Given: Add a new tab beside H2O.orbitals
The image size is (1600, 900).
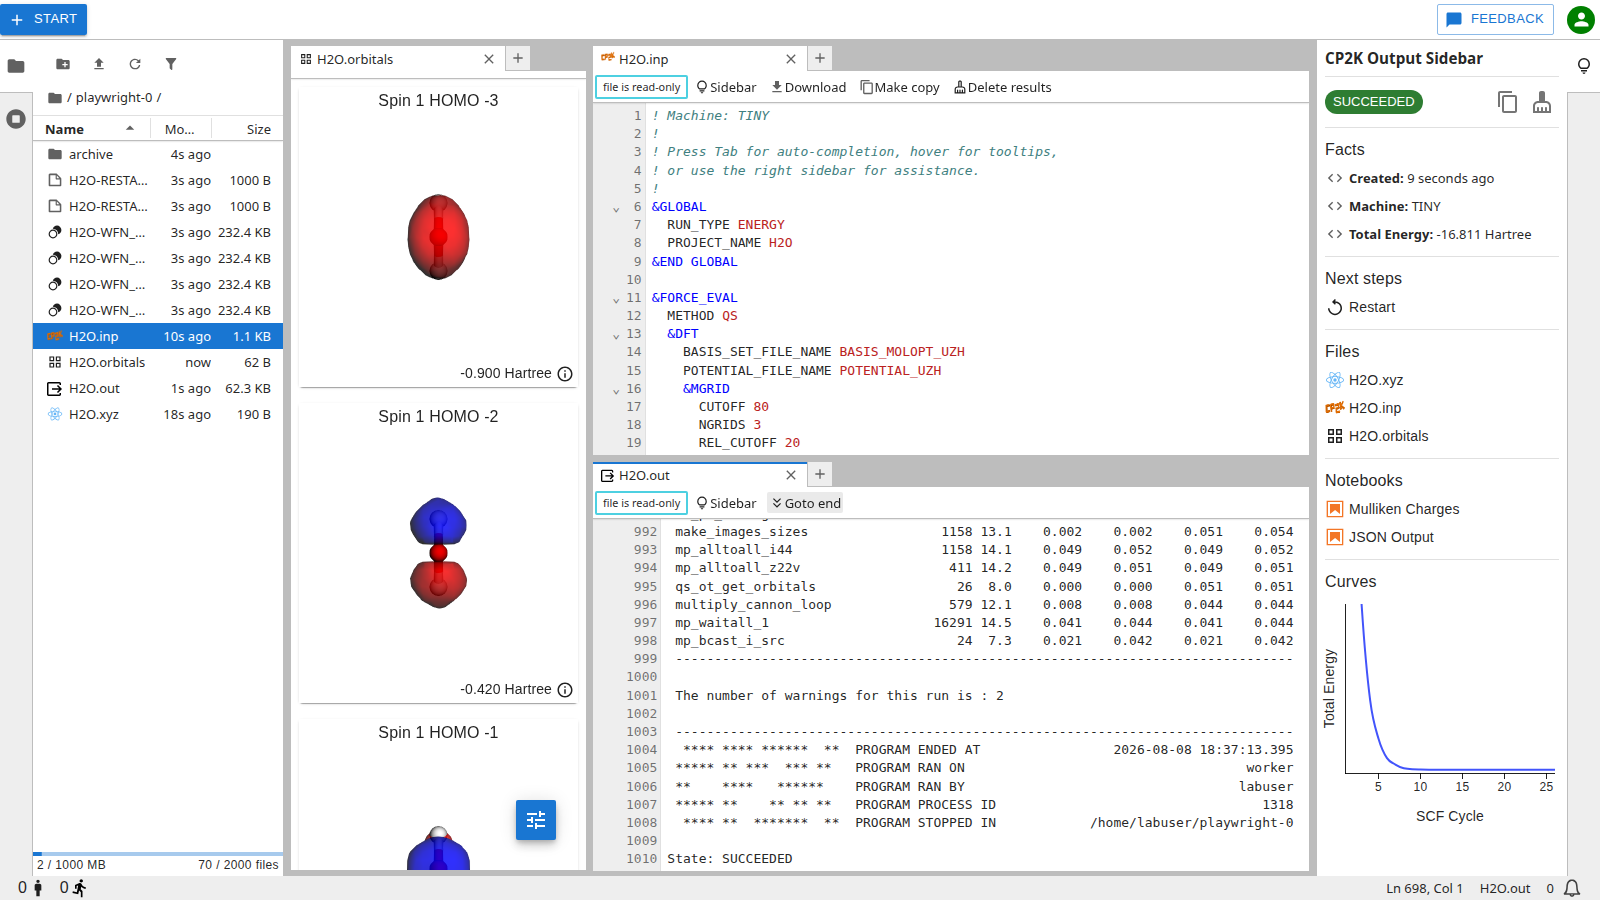Looking at the screenshot, I should [518, 58].
